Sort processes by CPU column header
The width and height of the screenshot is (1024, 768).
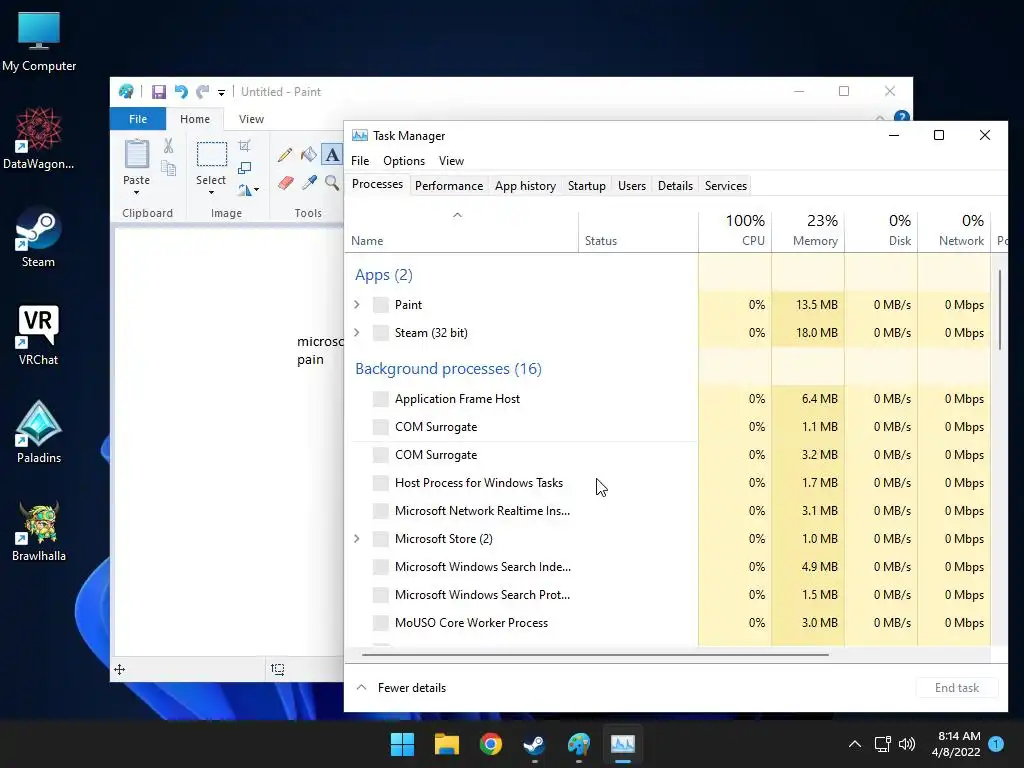click(x=735, y=231)
